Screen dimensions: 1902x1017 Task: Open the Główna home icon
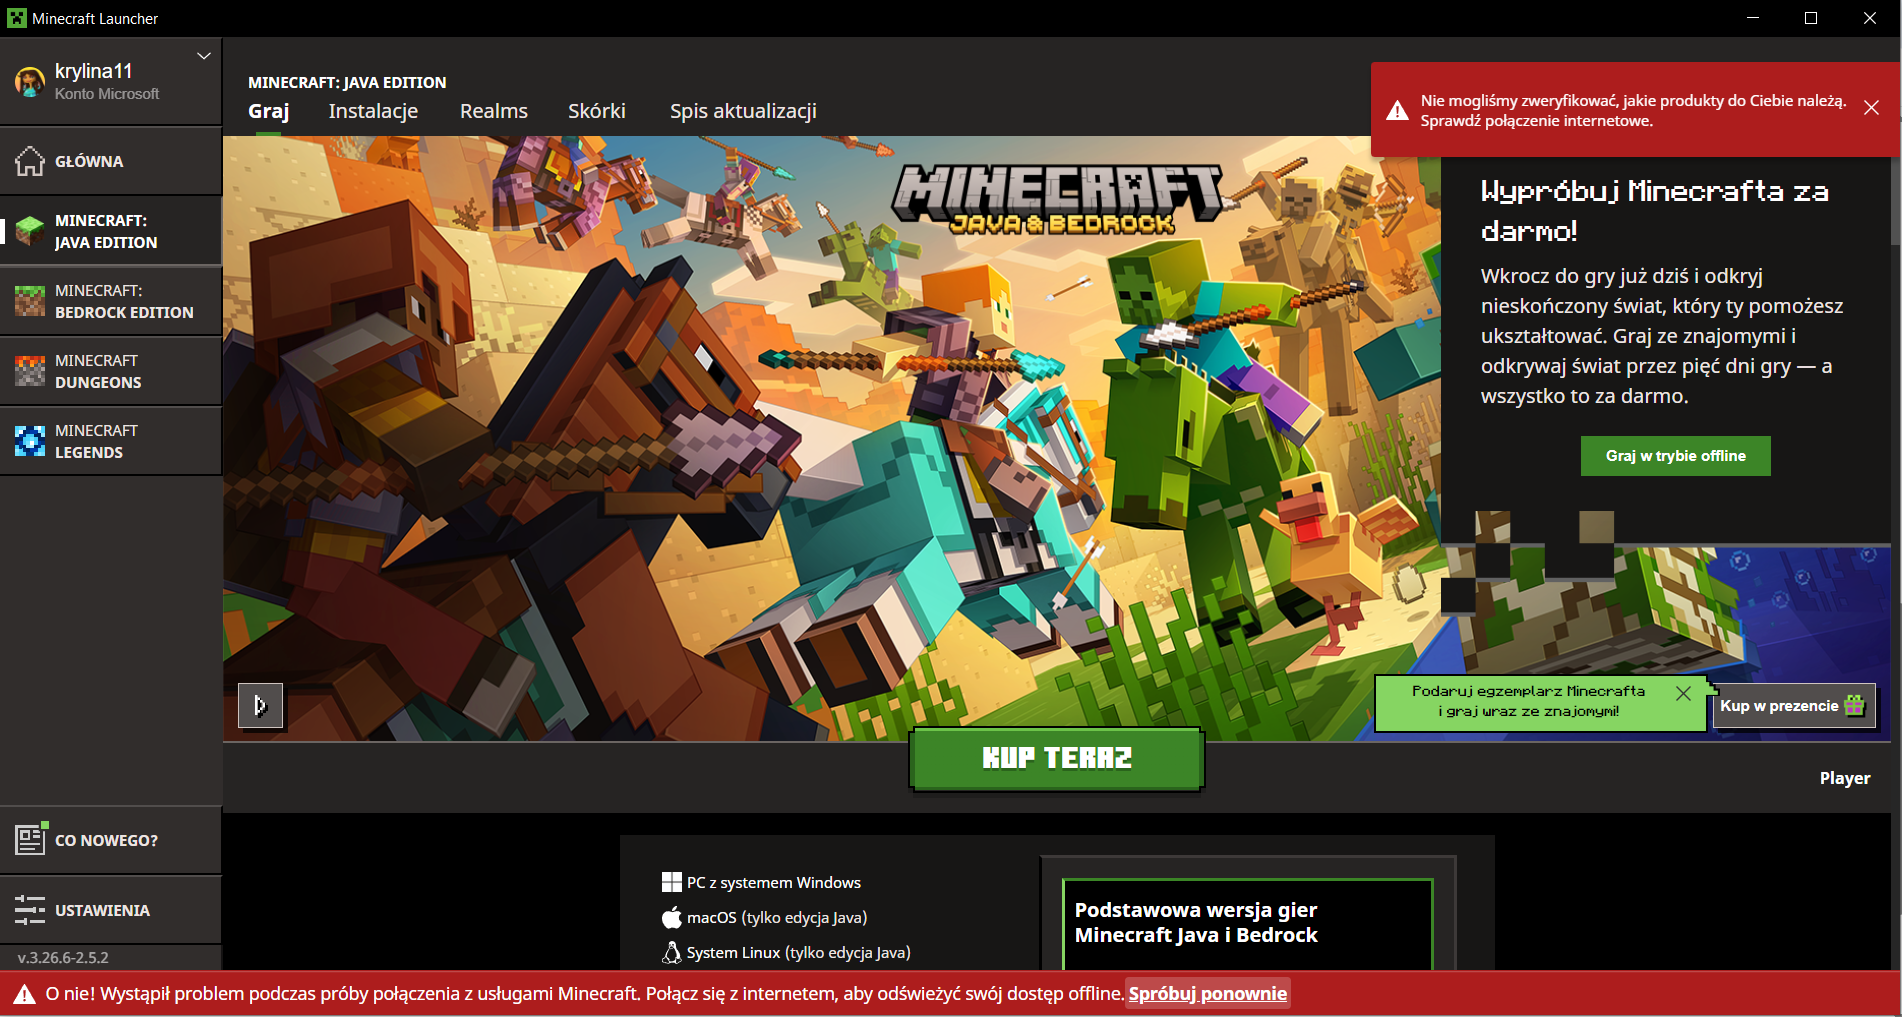(30, 161)
